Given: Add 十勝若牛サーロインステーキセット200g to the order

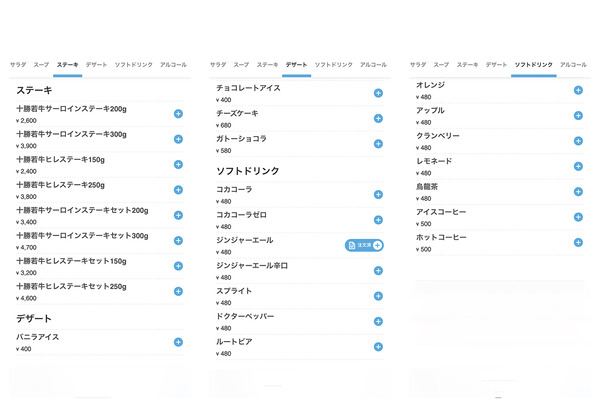Looking at the screenshot, I should click(x=178, y=215).
